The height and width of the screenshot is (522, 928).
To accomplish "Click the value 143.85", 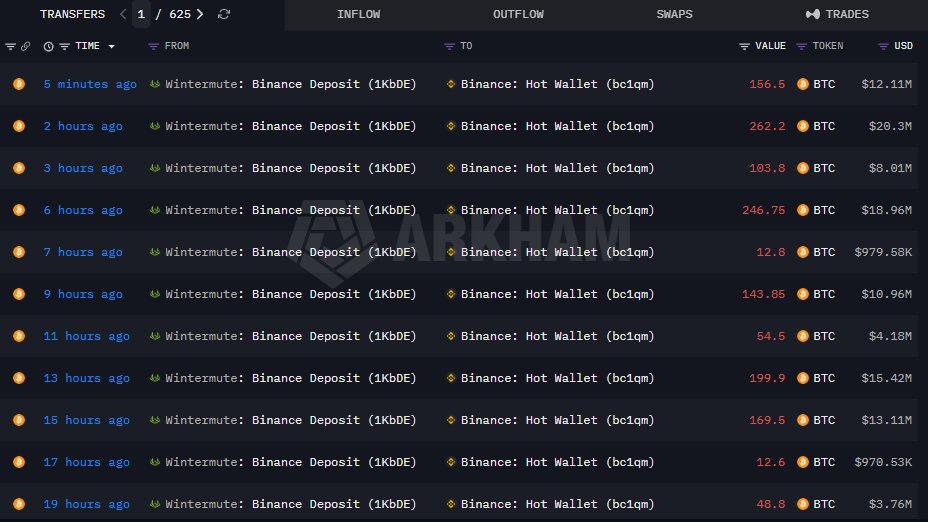I will click(x=763, y=294).
